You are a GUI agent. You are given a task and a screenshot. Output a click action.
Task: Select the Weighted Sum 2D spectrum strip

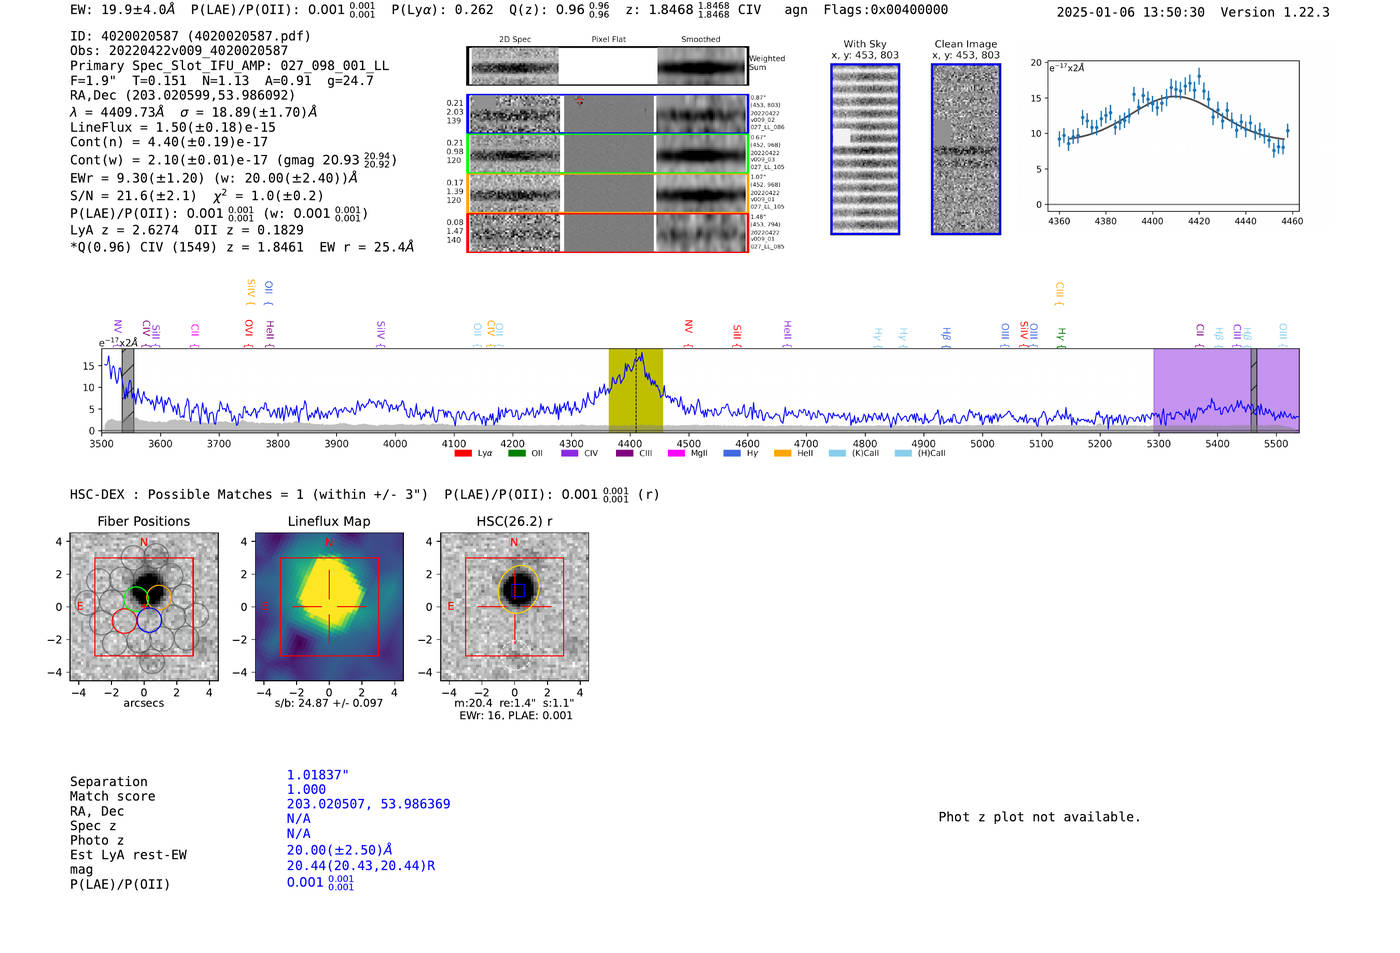pyautogui.click(x=608, y=66)
